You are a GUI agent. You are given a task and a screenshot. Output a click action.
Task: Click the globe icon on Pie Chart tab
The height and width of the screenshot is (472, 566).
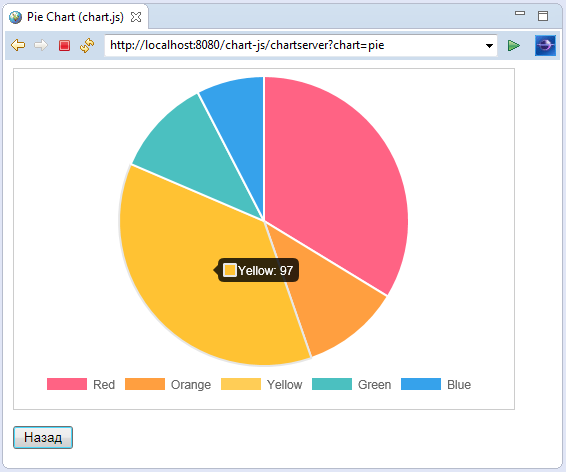(16, 17)
